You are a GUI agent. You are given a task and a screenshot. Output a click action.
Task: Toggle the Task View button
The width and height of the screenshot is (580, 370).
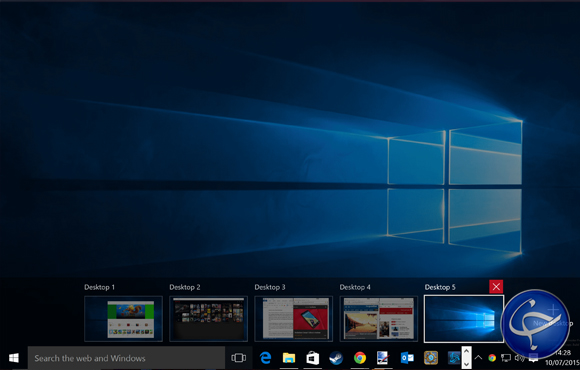(238, 358)
